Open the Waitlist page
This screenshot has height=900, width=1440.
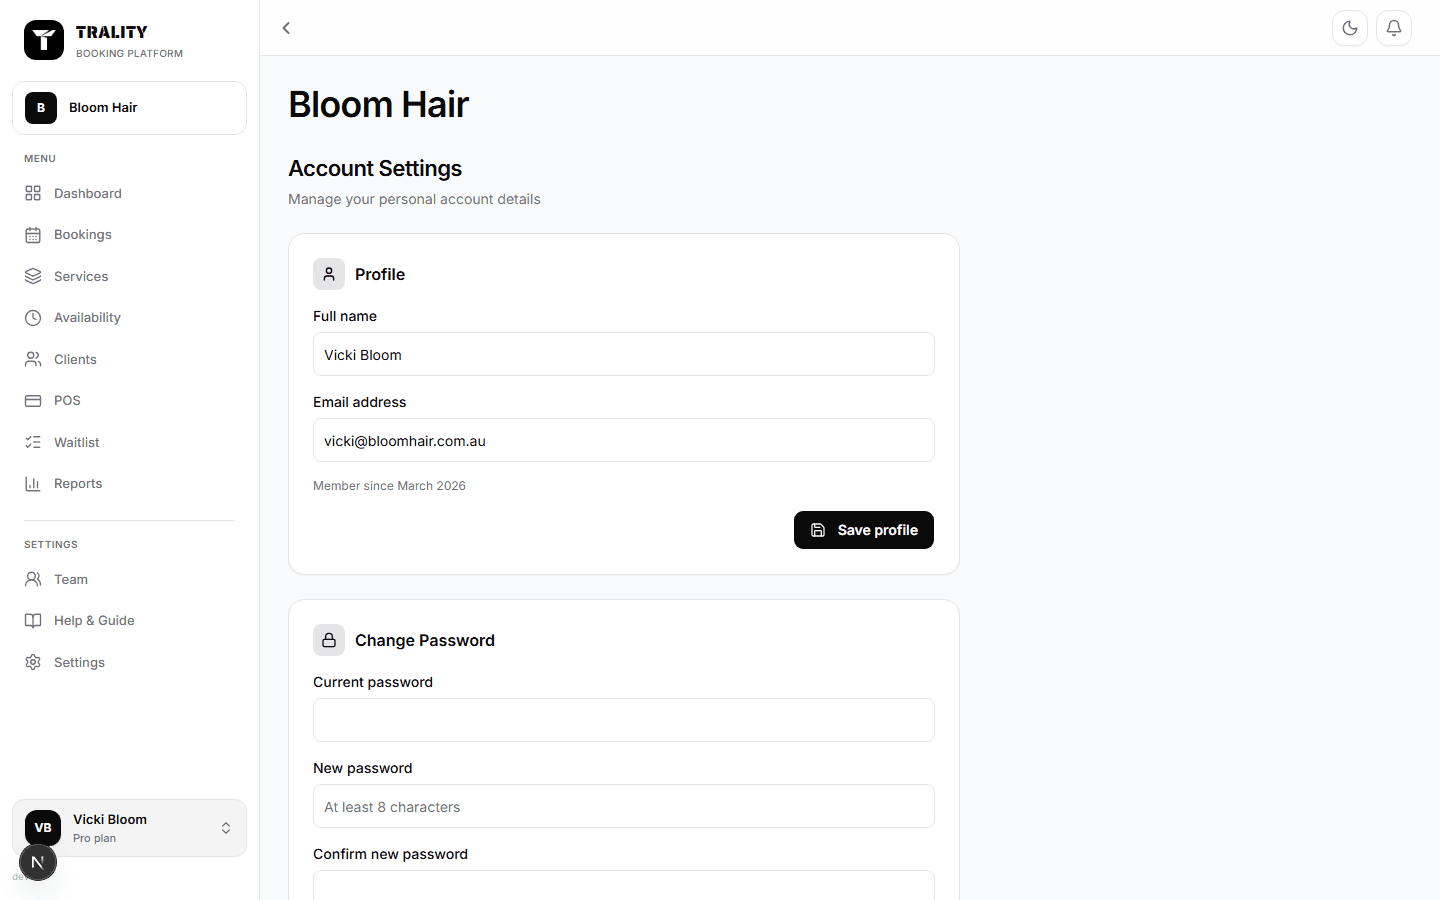pyautogui.click(x=129, y=442)
